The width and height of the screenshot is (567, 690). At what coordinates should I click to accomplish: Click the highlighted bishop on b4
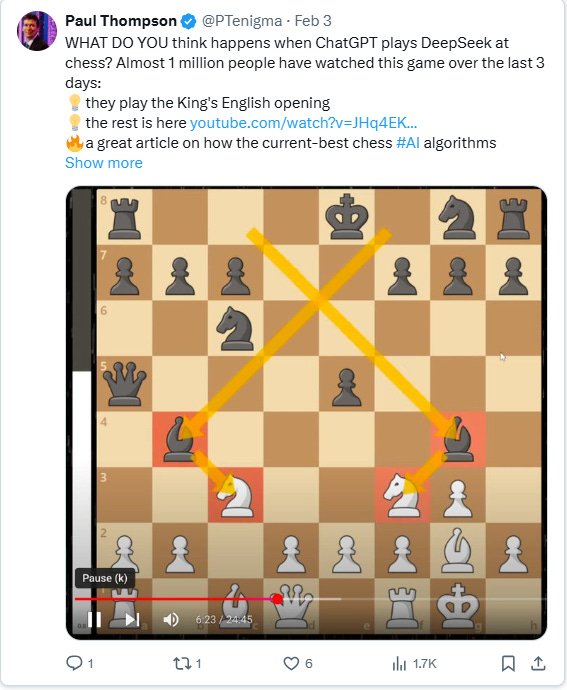(x=180, y=439)
